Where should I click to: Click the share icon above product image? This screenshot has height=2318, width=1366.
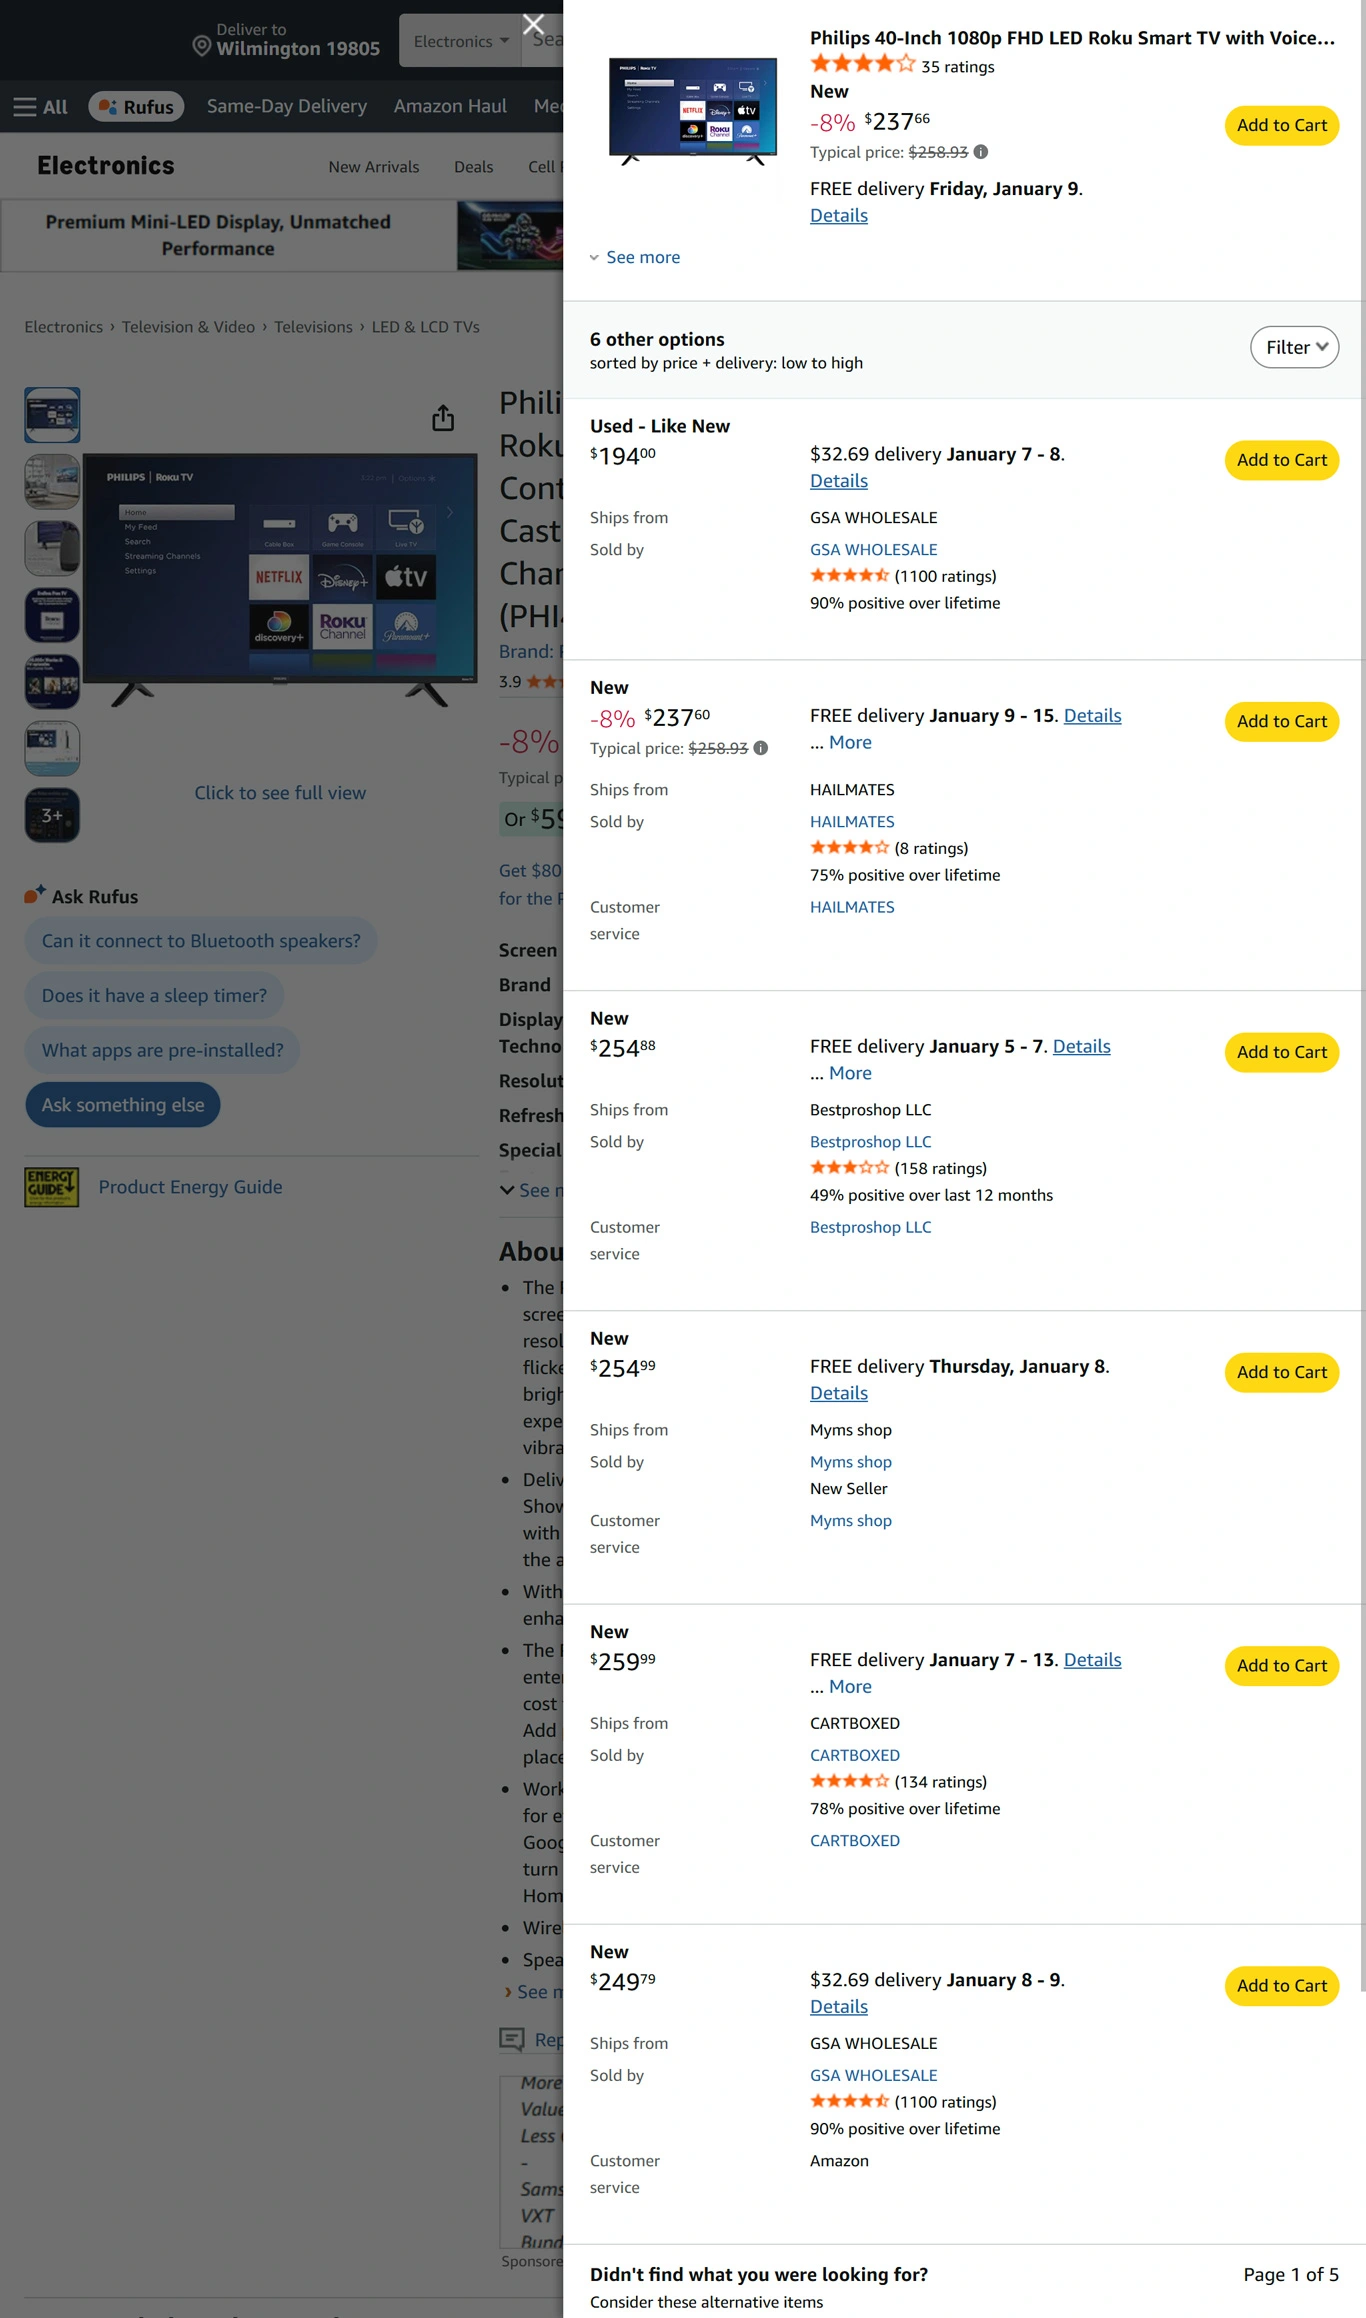pos(443,418)
